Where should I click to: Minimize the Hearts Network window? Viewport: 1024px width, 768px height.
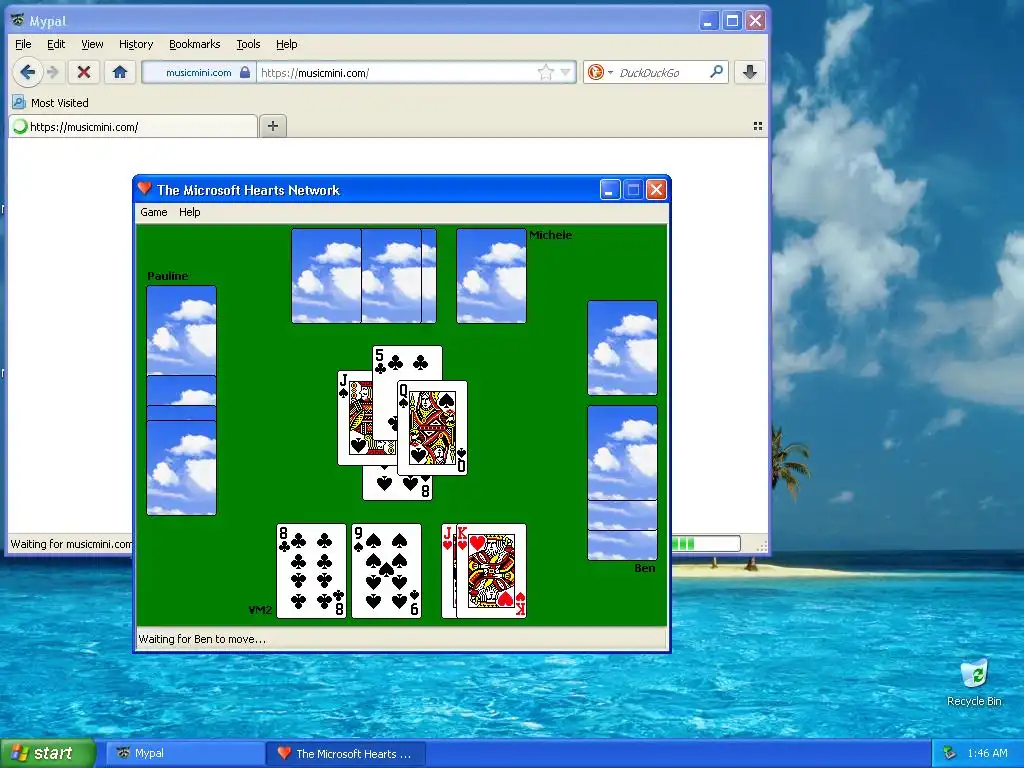tap(609, 190)
